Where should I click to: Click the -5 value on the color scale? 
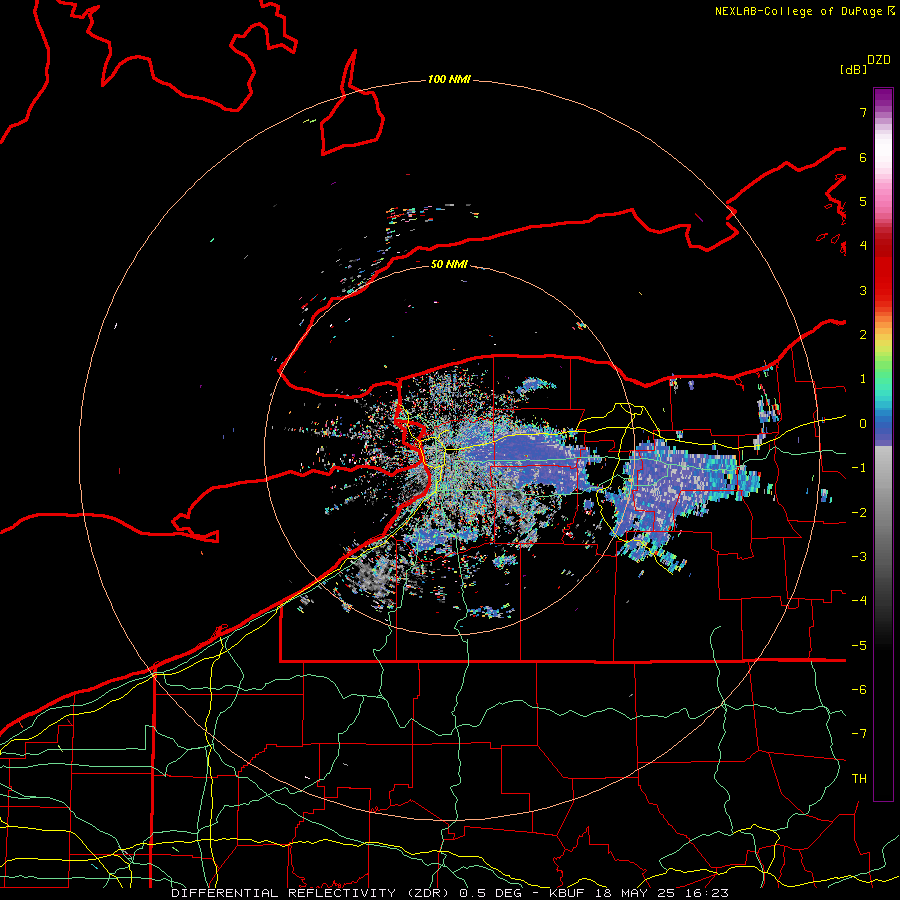point(859,646)
